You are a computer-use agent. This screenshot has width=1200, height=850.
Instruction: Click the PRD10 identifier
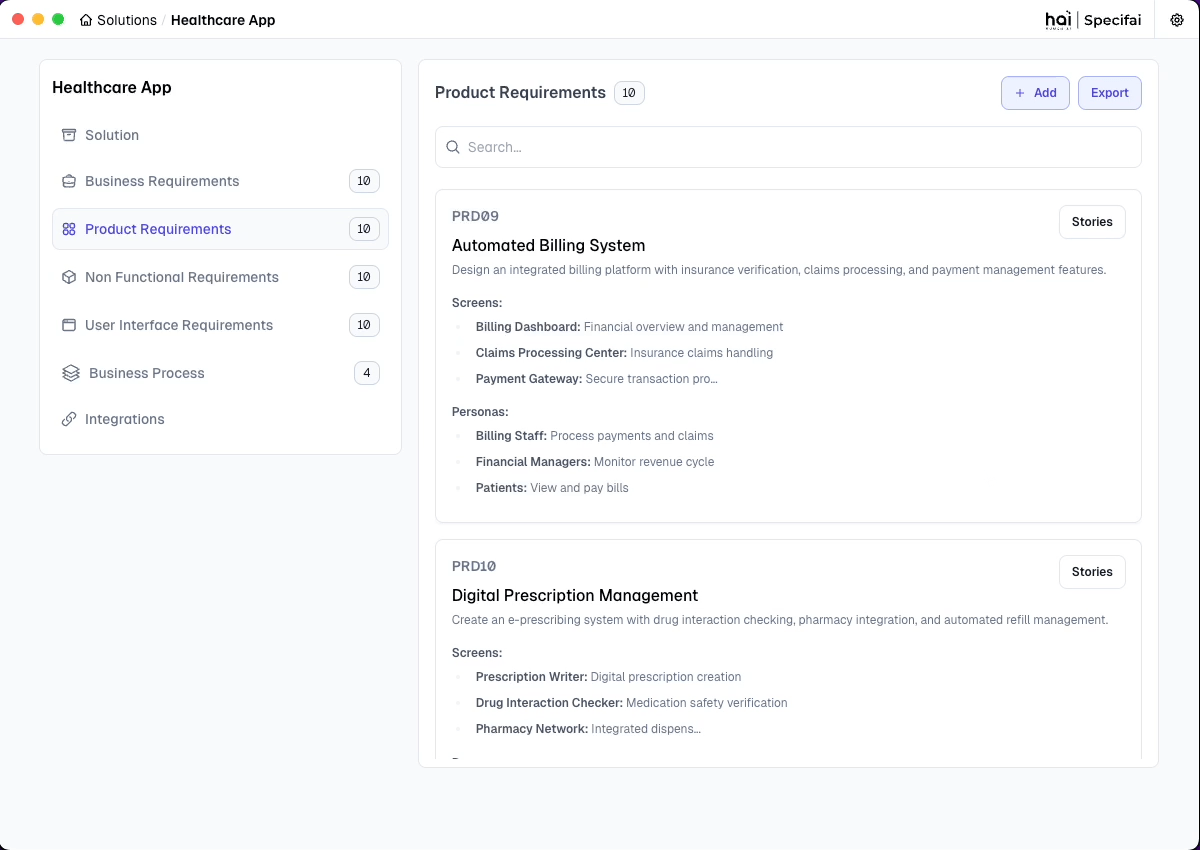(474, 566)
